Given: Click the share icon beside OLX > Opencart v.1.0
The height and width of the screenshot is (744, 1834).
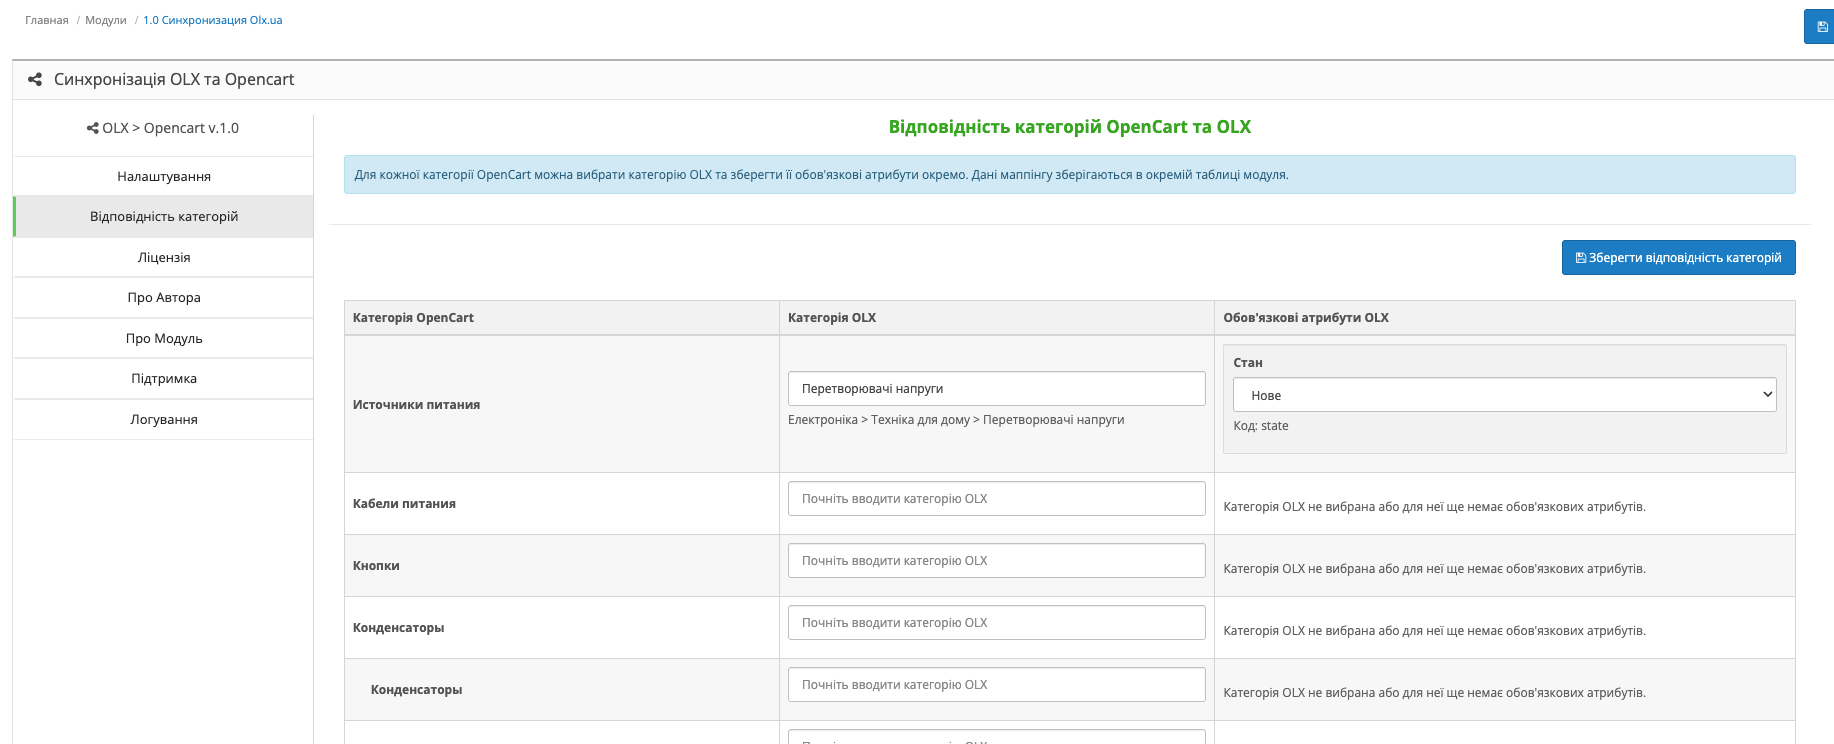Looking at the screenshot, I should (x=93, y=128).
